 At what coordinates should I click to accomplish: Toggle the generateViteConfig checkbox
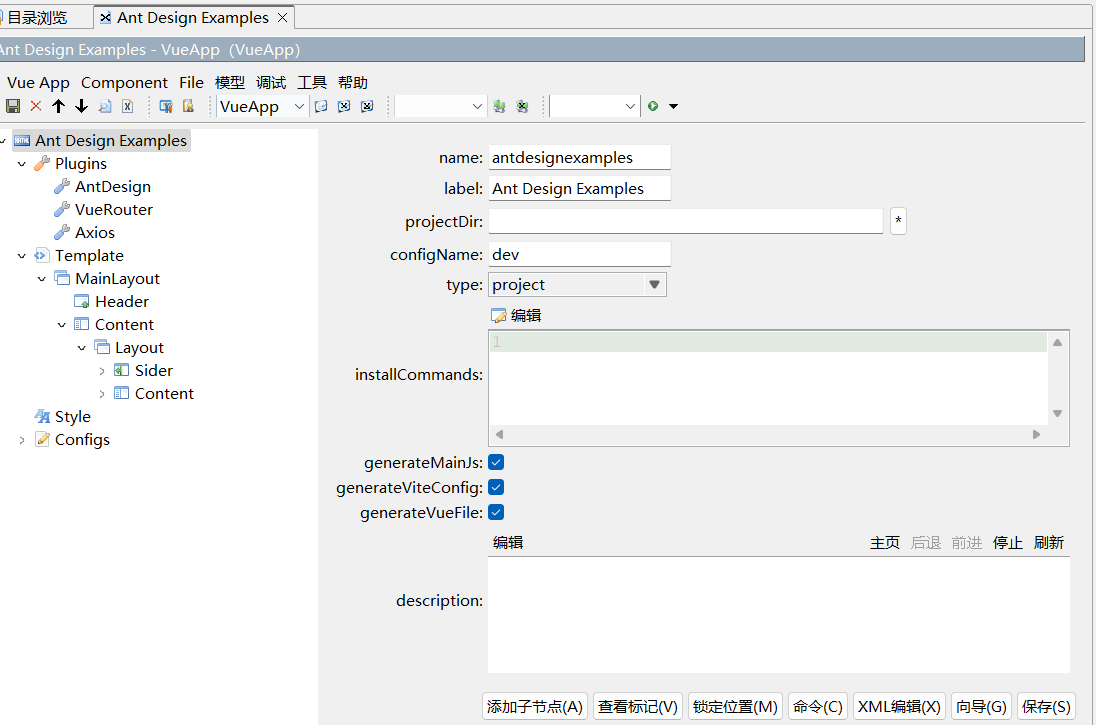pos(496,487)
